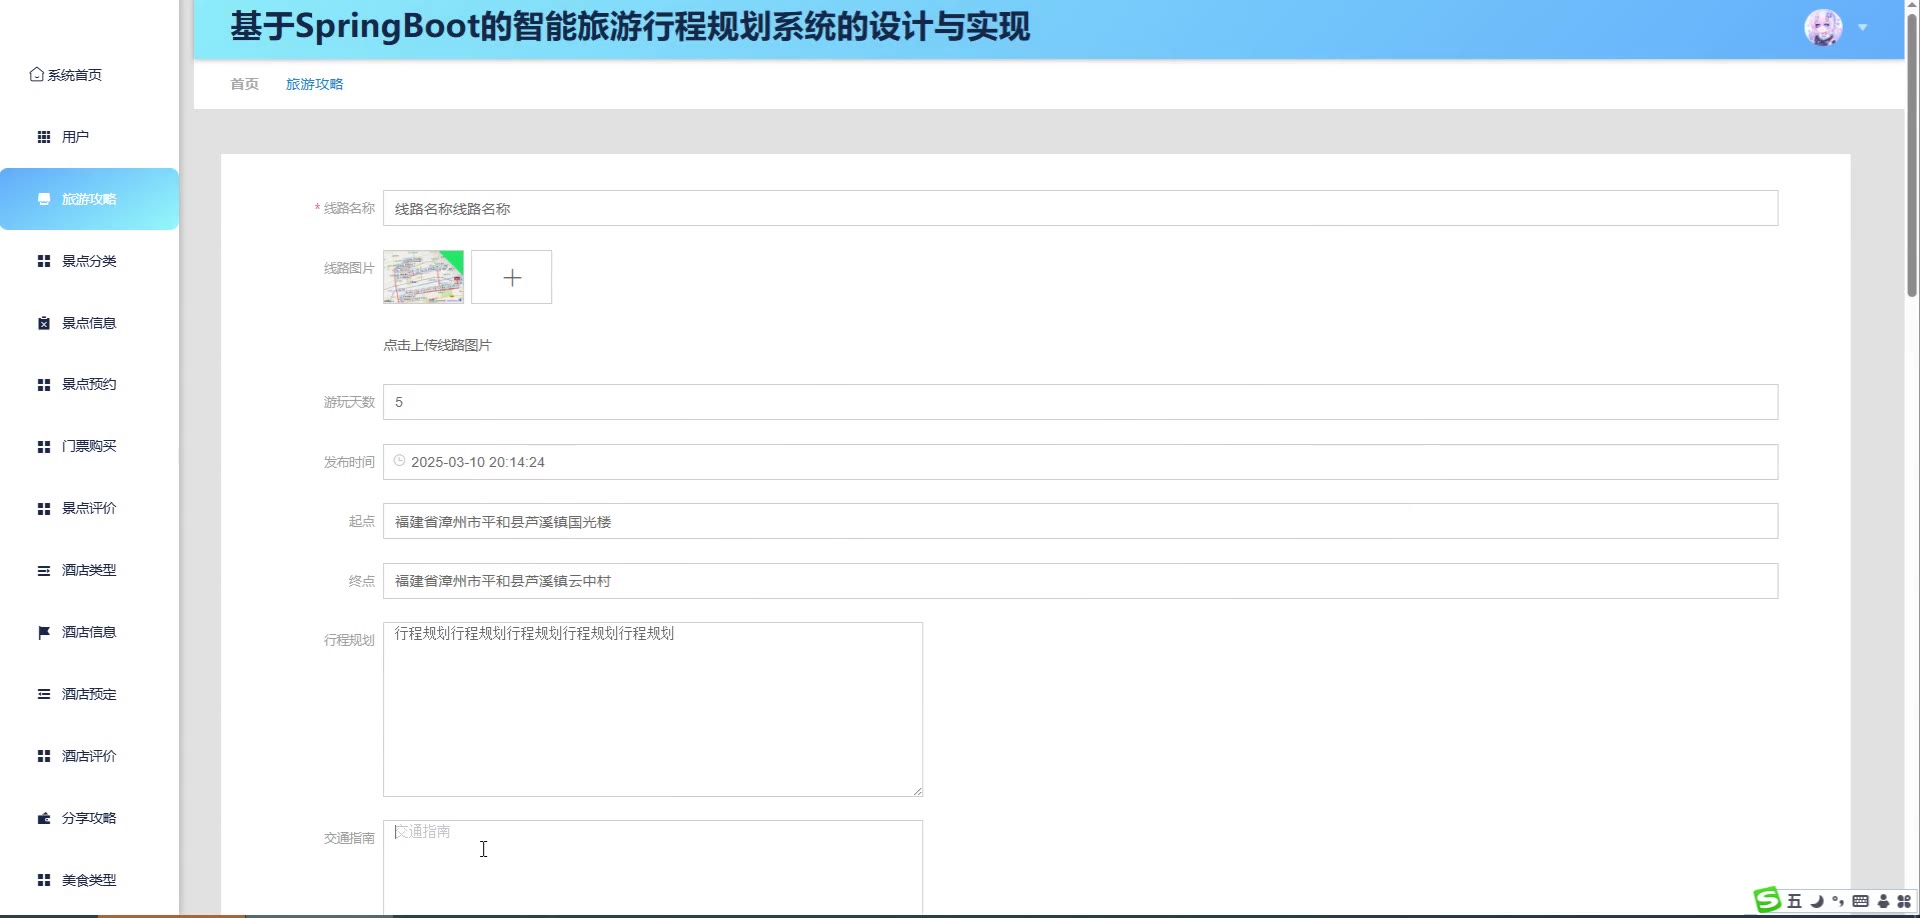The width and height of the screenshot is (1920, 918).
Task: Open the 用户 menu grid icon
Action: [x=44, y=137]
